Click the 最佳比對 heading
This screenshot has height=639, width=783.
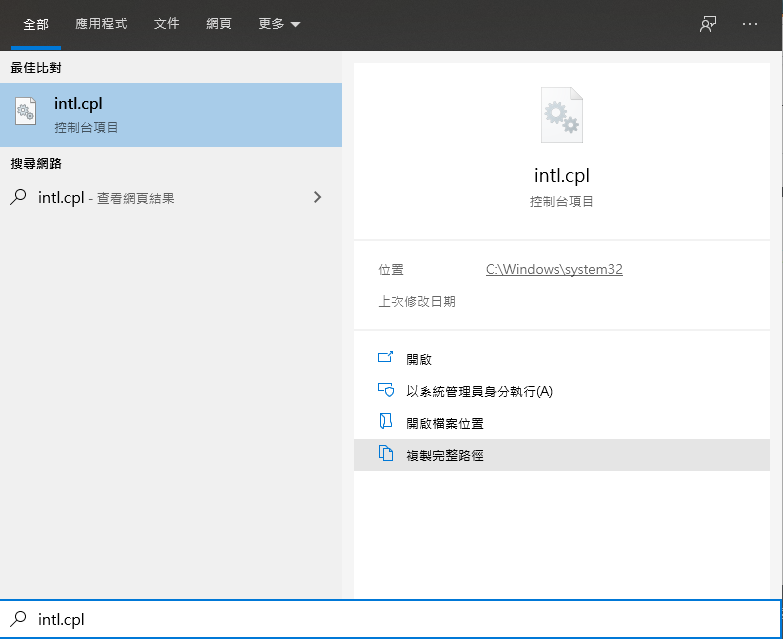(36, 67)
